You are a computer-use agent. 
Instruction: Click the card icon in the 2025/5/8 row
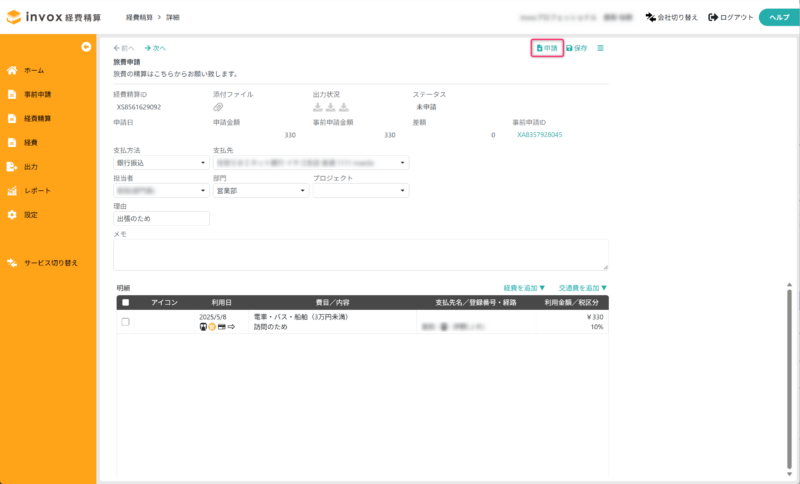[221, 327]
